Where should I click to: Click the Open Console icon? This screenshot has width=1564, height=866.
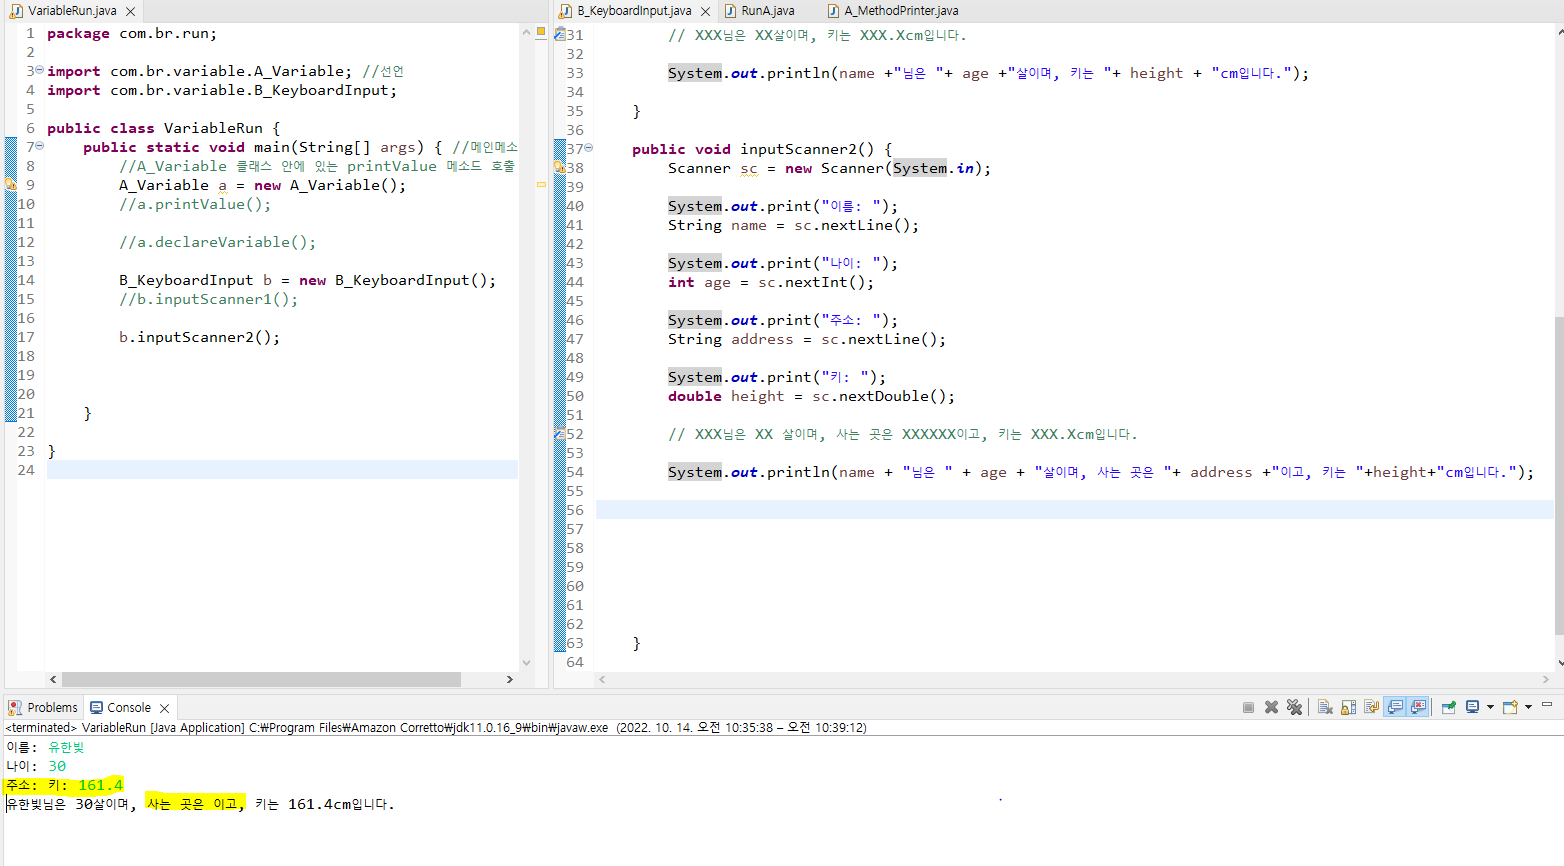click(x=1510, y=707)
